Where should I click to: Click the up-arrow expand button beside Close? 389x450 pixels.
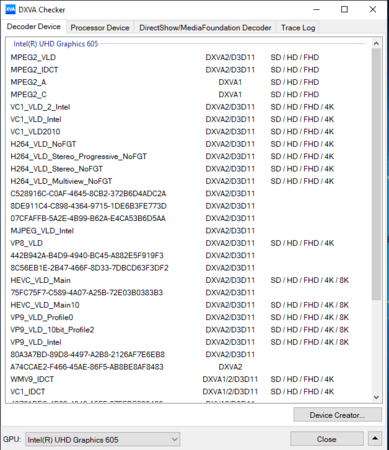click(x=375, y=439)
